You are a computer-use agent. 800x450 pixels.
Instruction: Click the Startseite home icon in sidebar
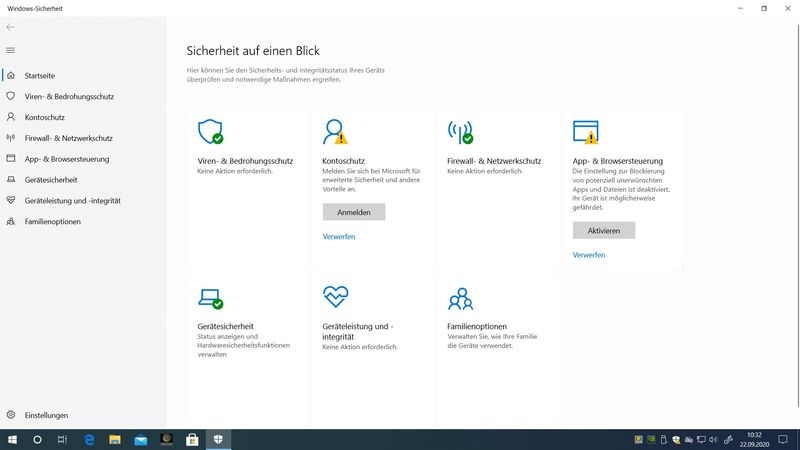pos(11,75)
